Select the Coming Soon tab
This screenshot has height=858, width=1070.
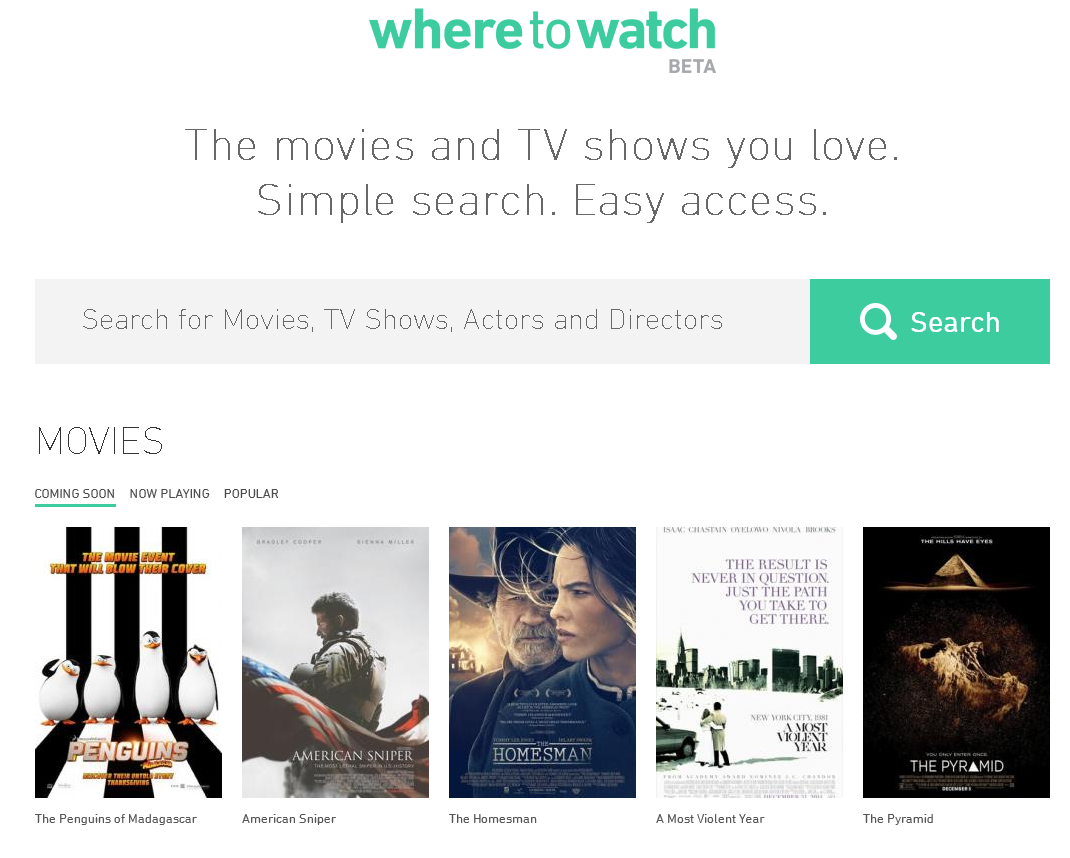(x=74, y=494)
